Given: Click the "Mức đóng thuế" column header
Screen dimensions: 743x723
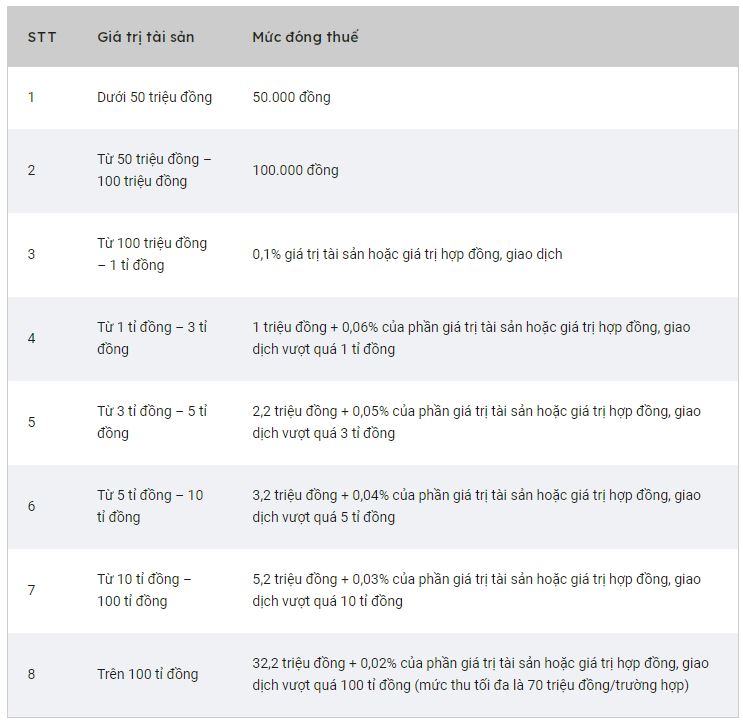Looking at the screenshot, I should [305, 37].
